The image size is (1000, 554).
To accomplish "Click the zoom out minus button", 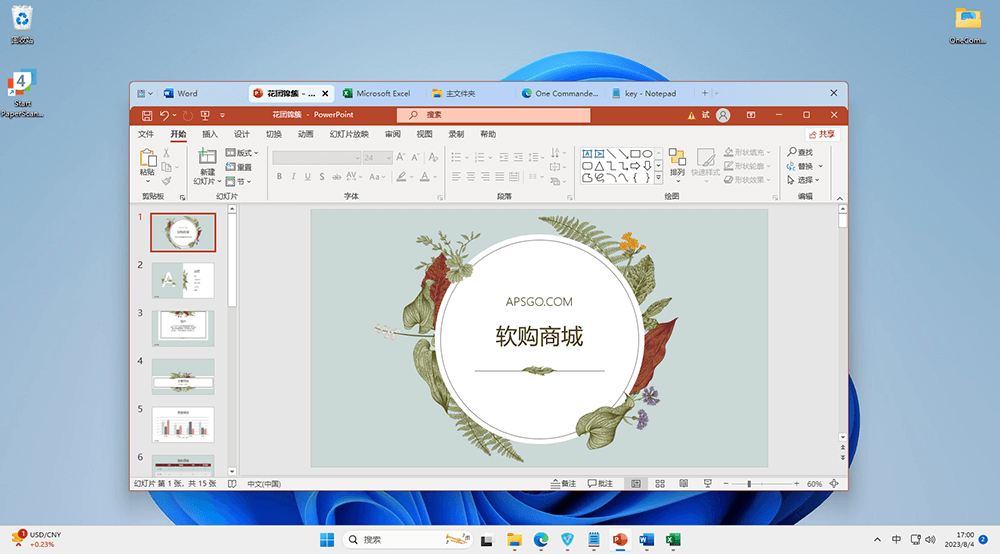I will [x=726, y=484].
